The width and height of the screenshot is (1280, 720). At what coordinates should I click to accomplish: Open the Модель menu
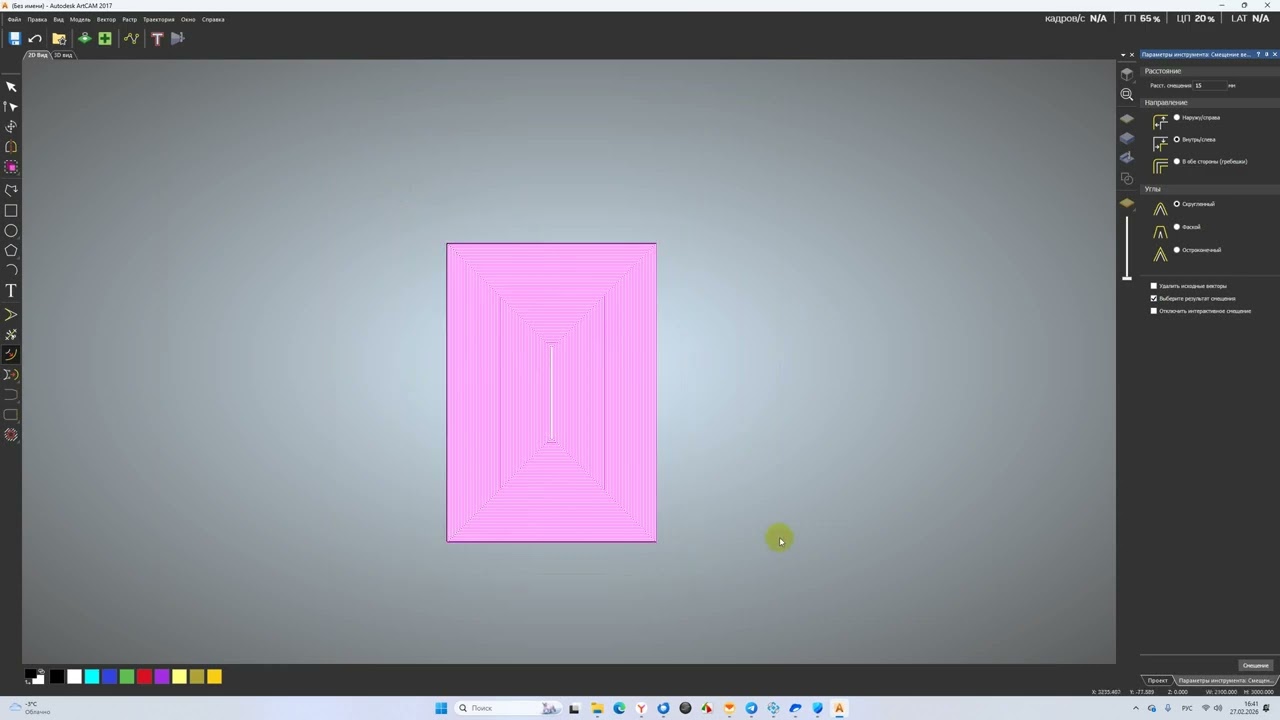[x=80, y=19]
